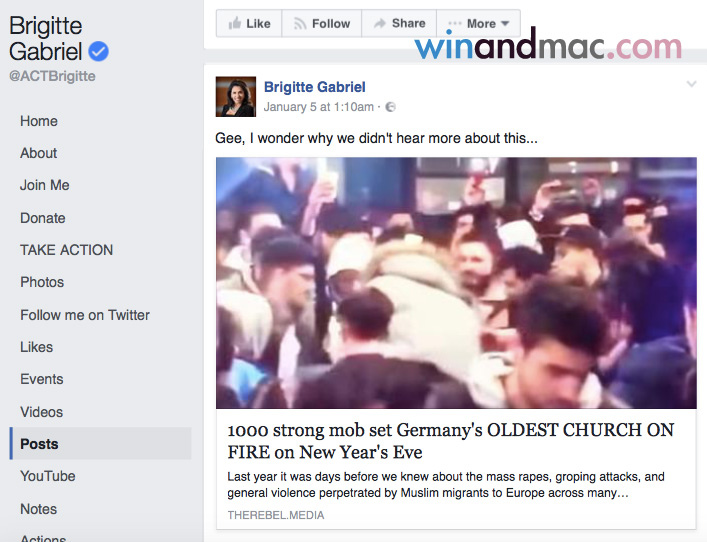
Task: Open Follow me on Twitter link
Action: click(x=85, y=315)
